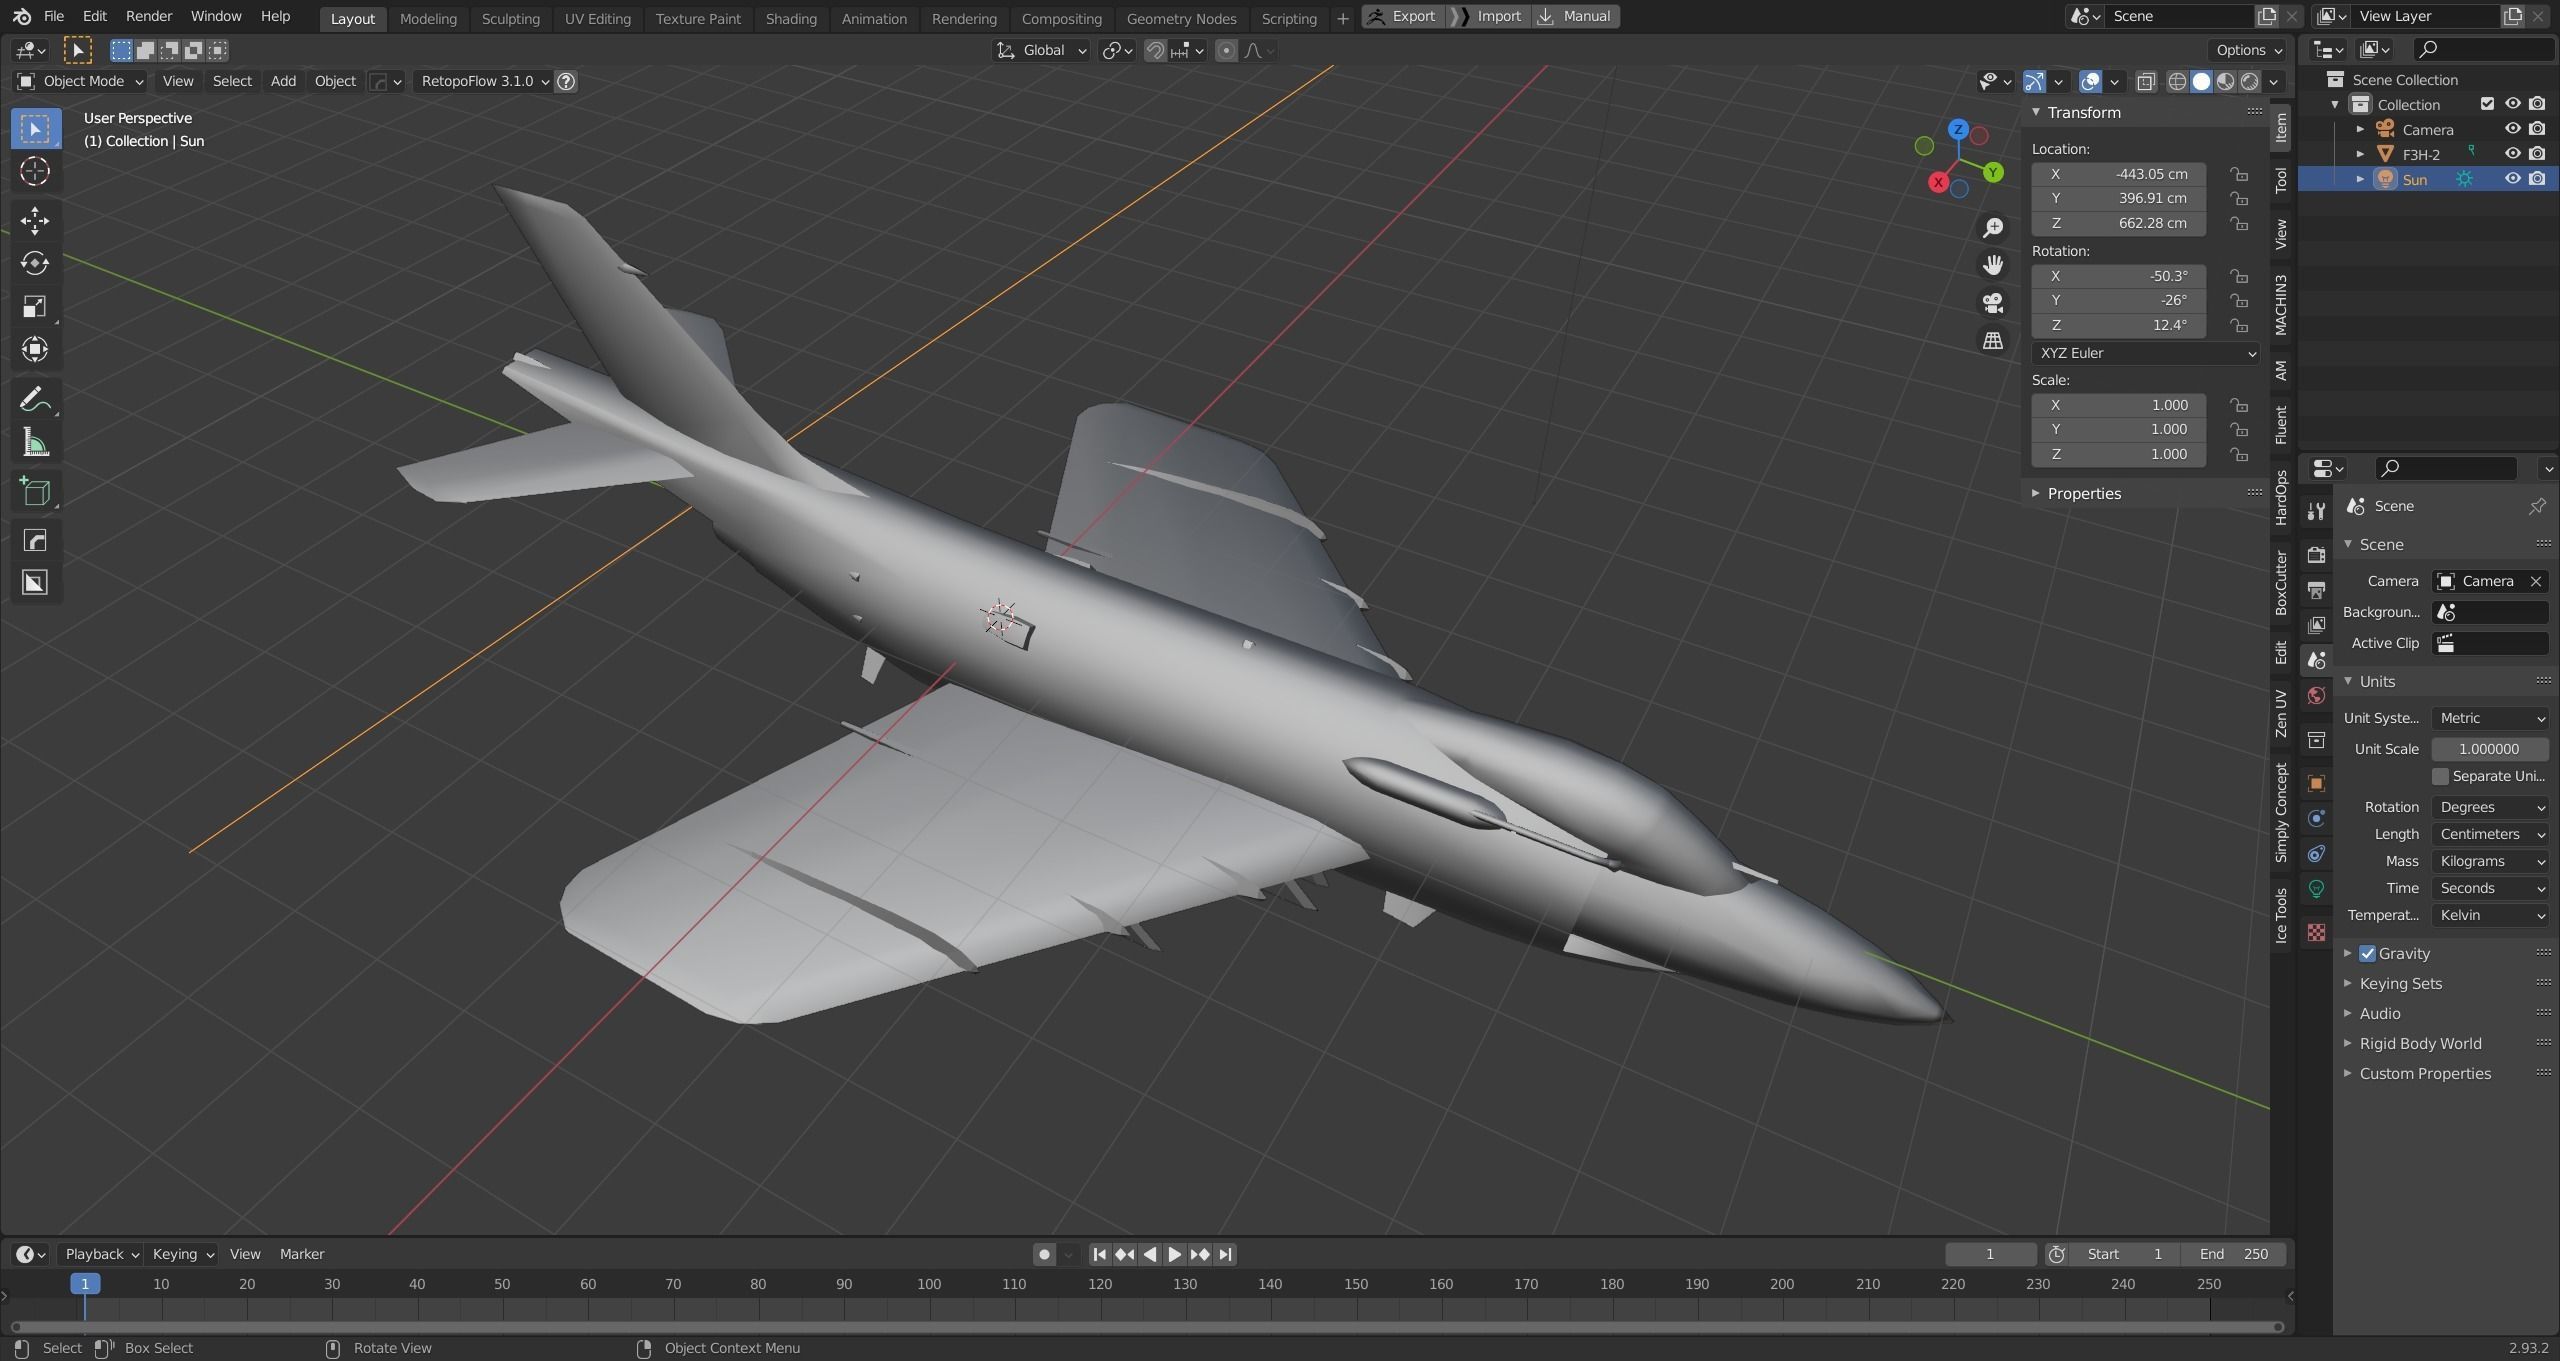
Task: Switch to the Sculpting workspace tab
Action: pyautogui.click(x=510, y=18)
